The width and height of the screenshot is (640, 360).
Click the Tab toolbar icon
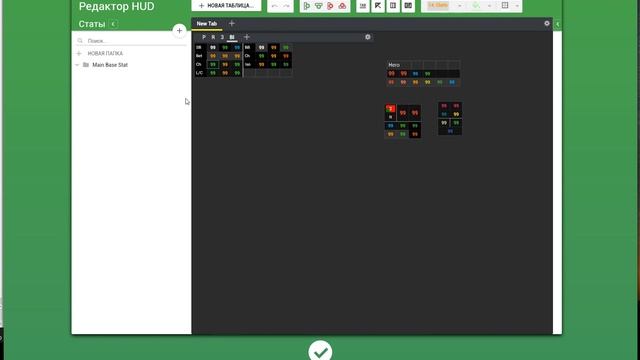(x=362, y=6)
